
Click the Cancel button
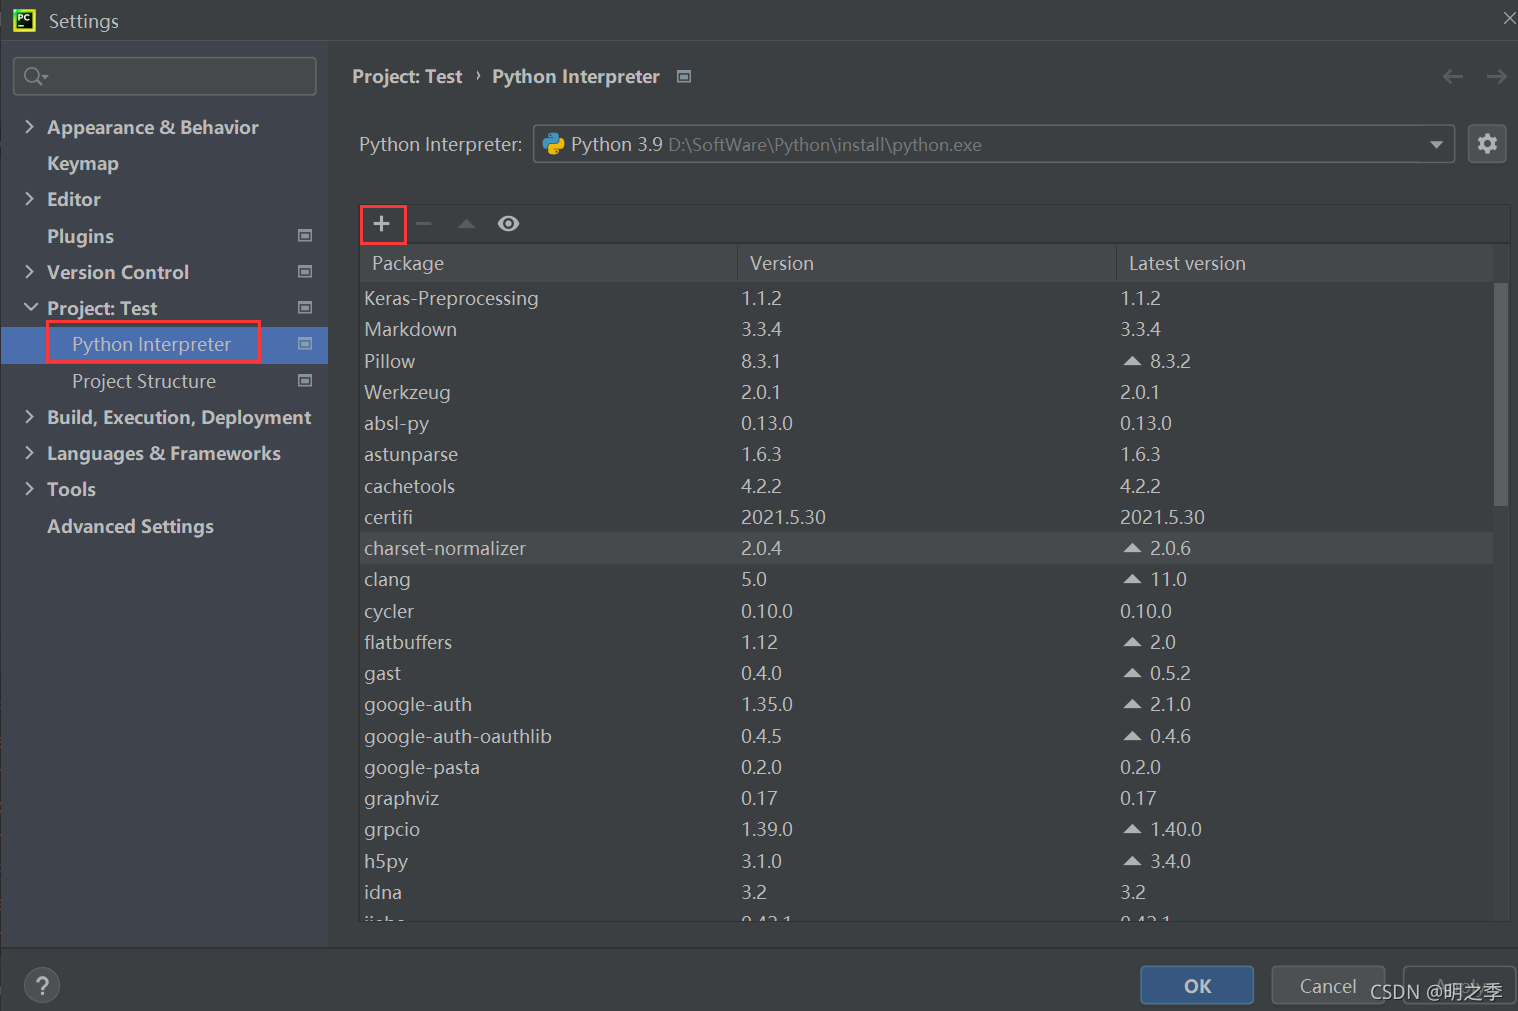click(x=1328, y=986)
